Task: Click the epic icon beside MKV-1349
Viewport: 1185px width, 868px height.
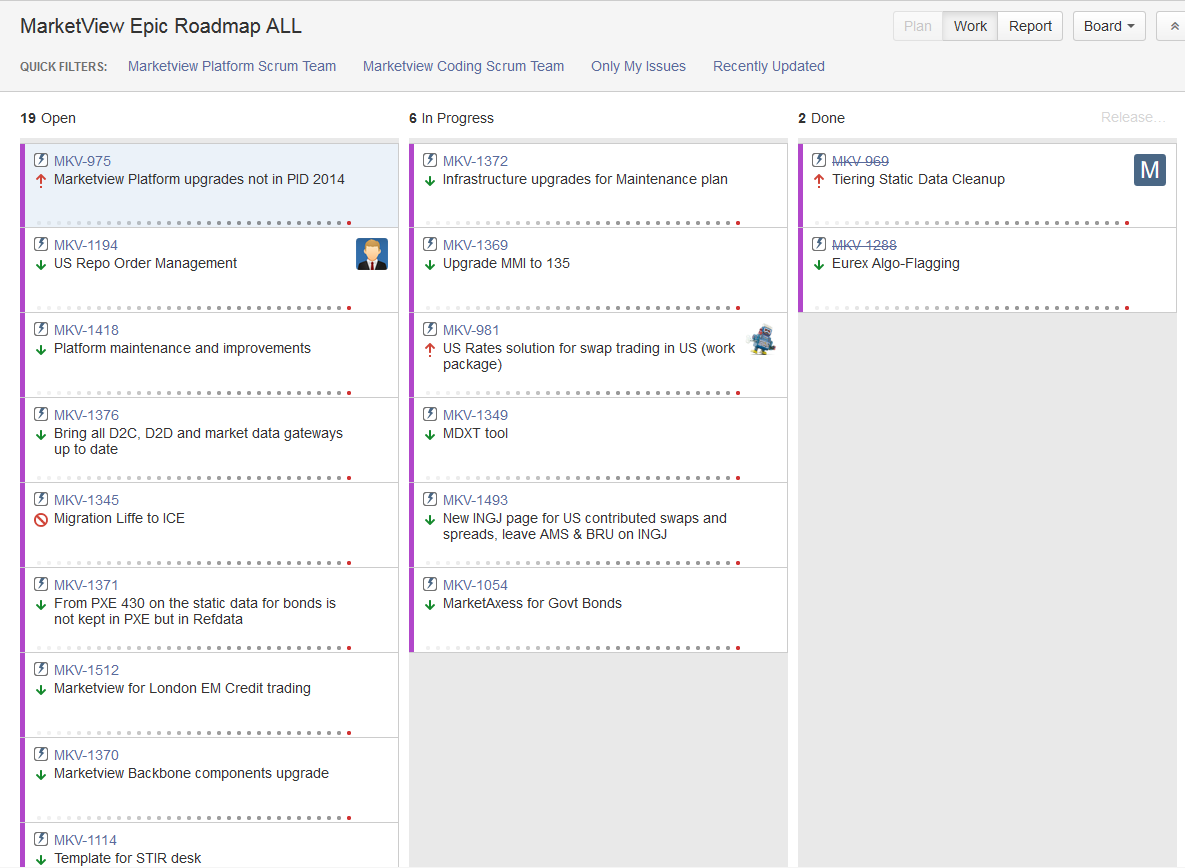Action: (x=430, y=414)
